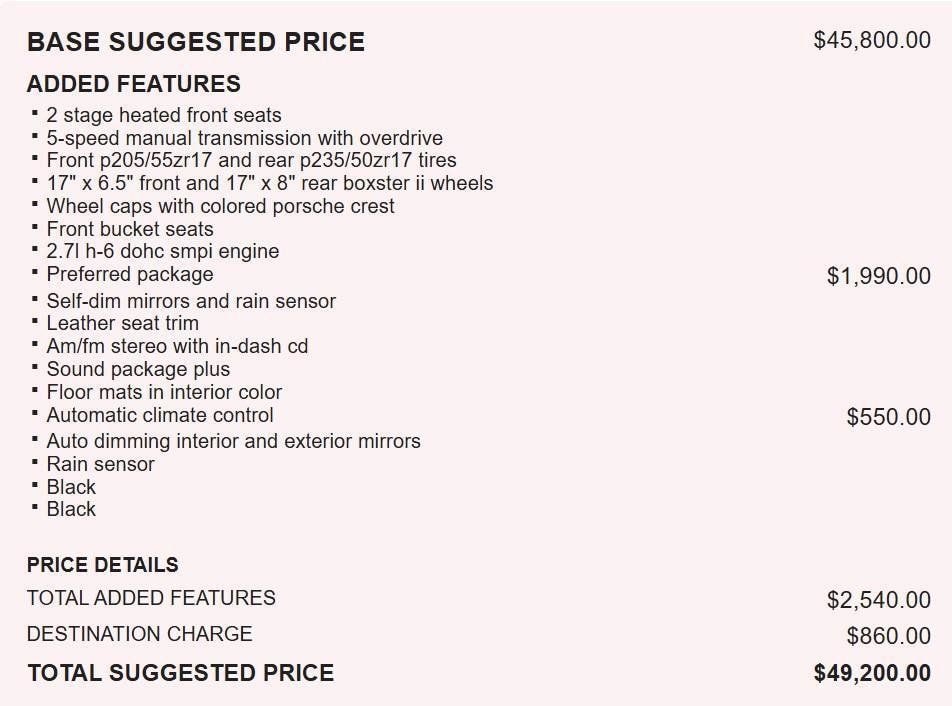Click the Added Features heading
The image size is (952, 706).
(x=133, y=84)
